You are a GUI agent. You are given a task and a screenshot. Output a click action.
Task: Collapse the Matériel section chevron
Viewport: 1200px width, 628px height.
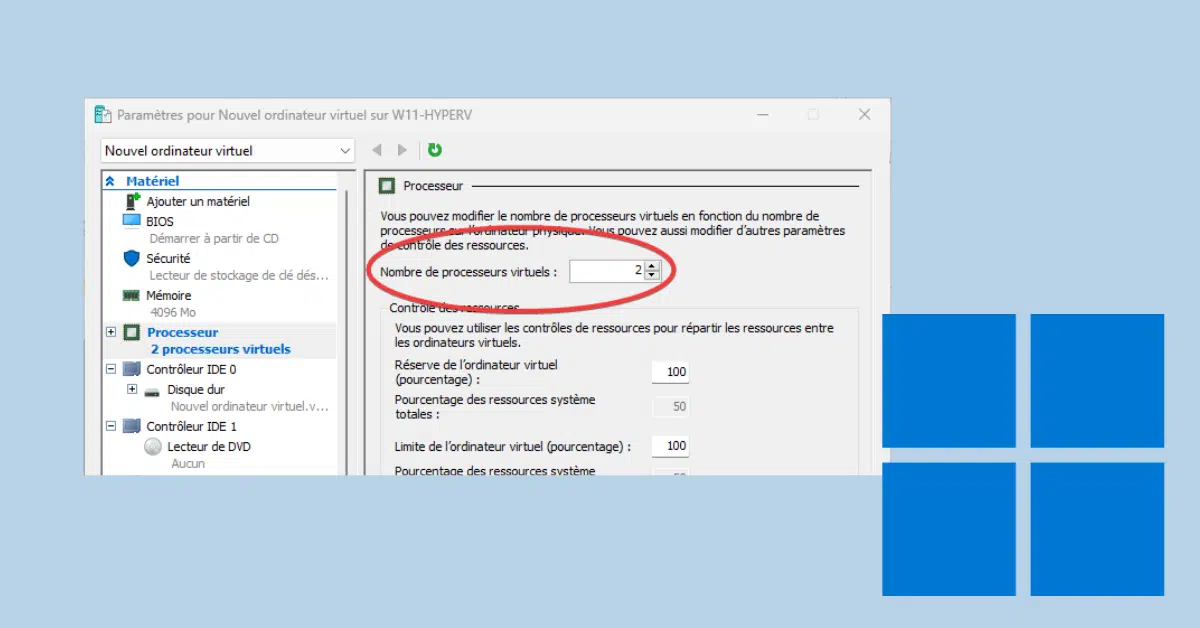110,181
